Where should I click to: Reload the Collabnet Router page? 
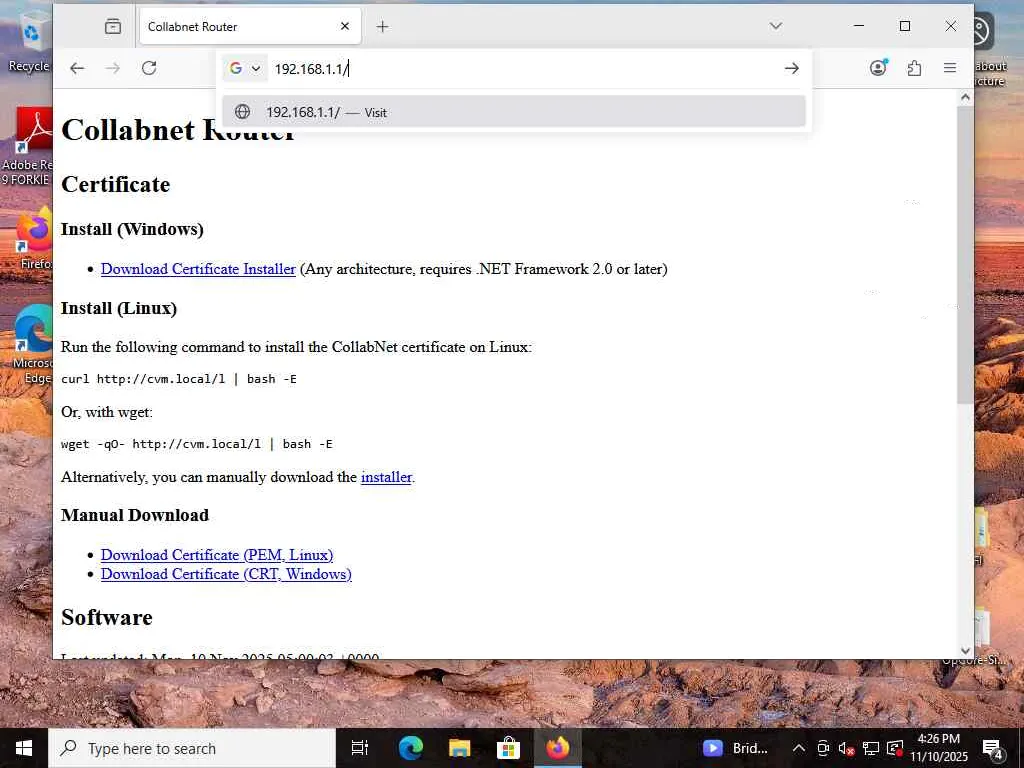point(149,68)
